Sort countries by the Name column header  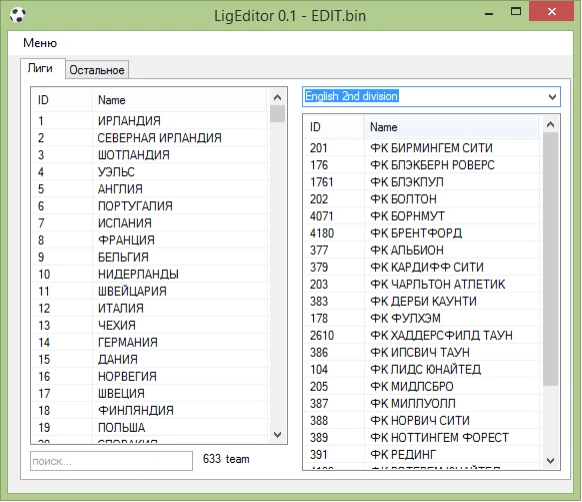179,100
